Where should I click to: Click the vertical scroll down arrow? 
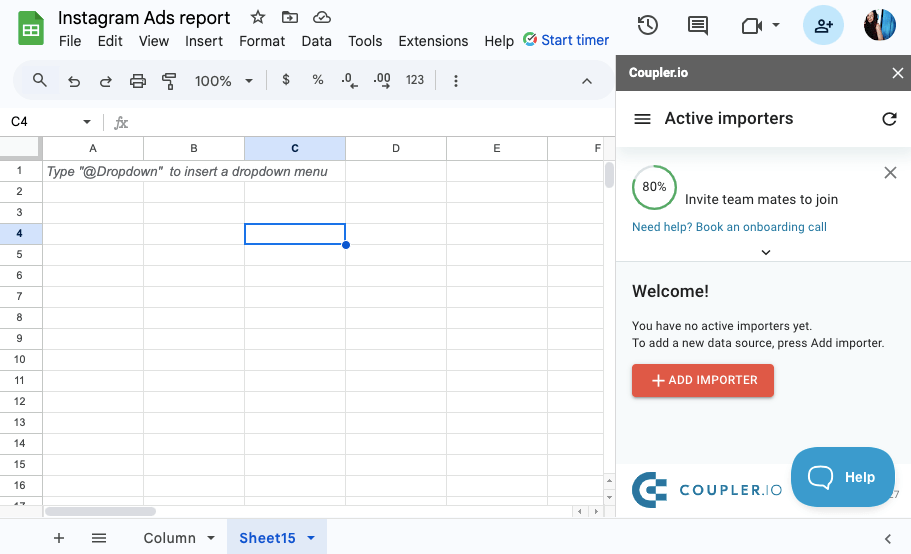click(609, 497)
